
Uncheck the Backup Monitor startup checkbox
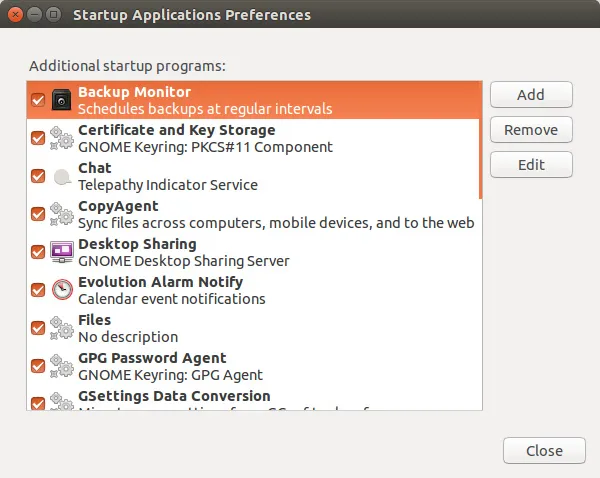(x=38, y=100)
